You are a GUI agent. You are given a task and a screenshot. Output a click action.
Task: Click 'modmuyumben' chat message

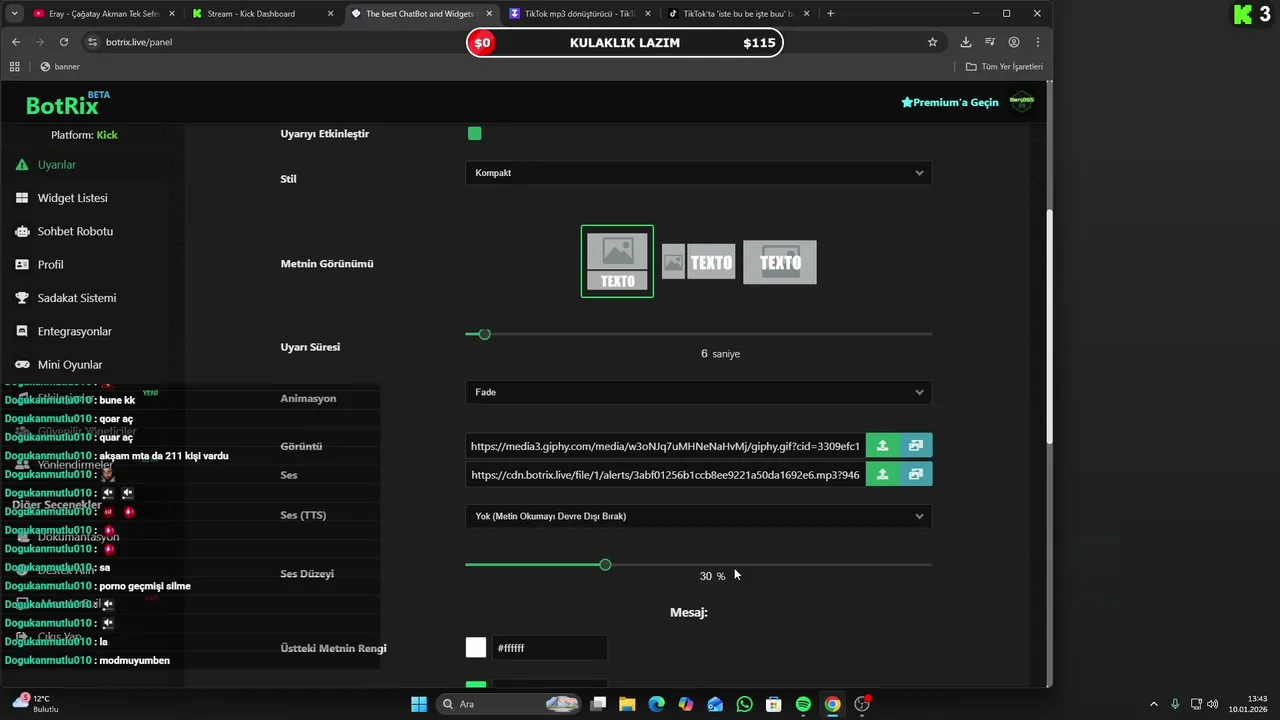pyautogui.click(x=134, y=660)
